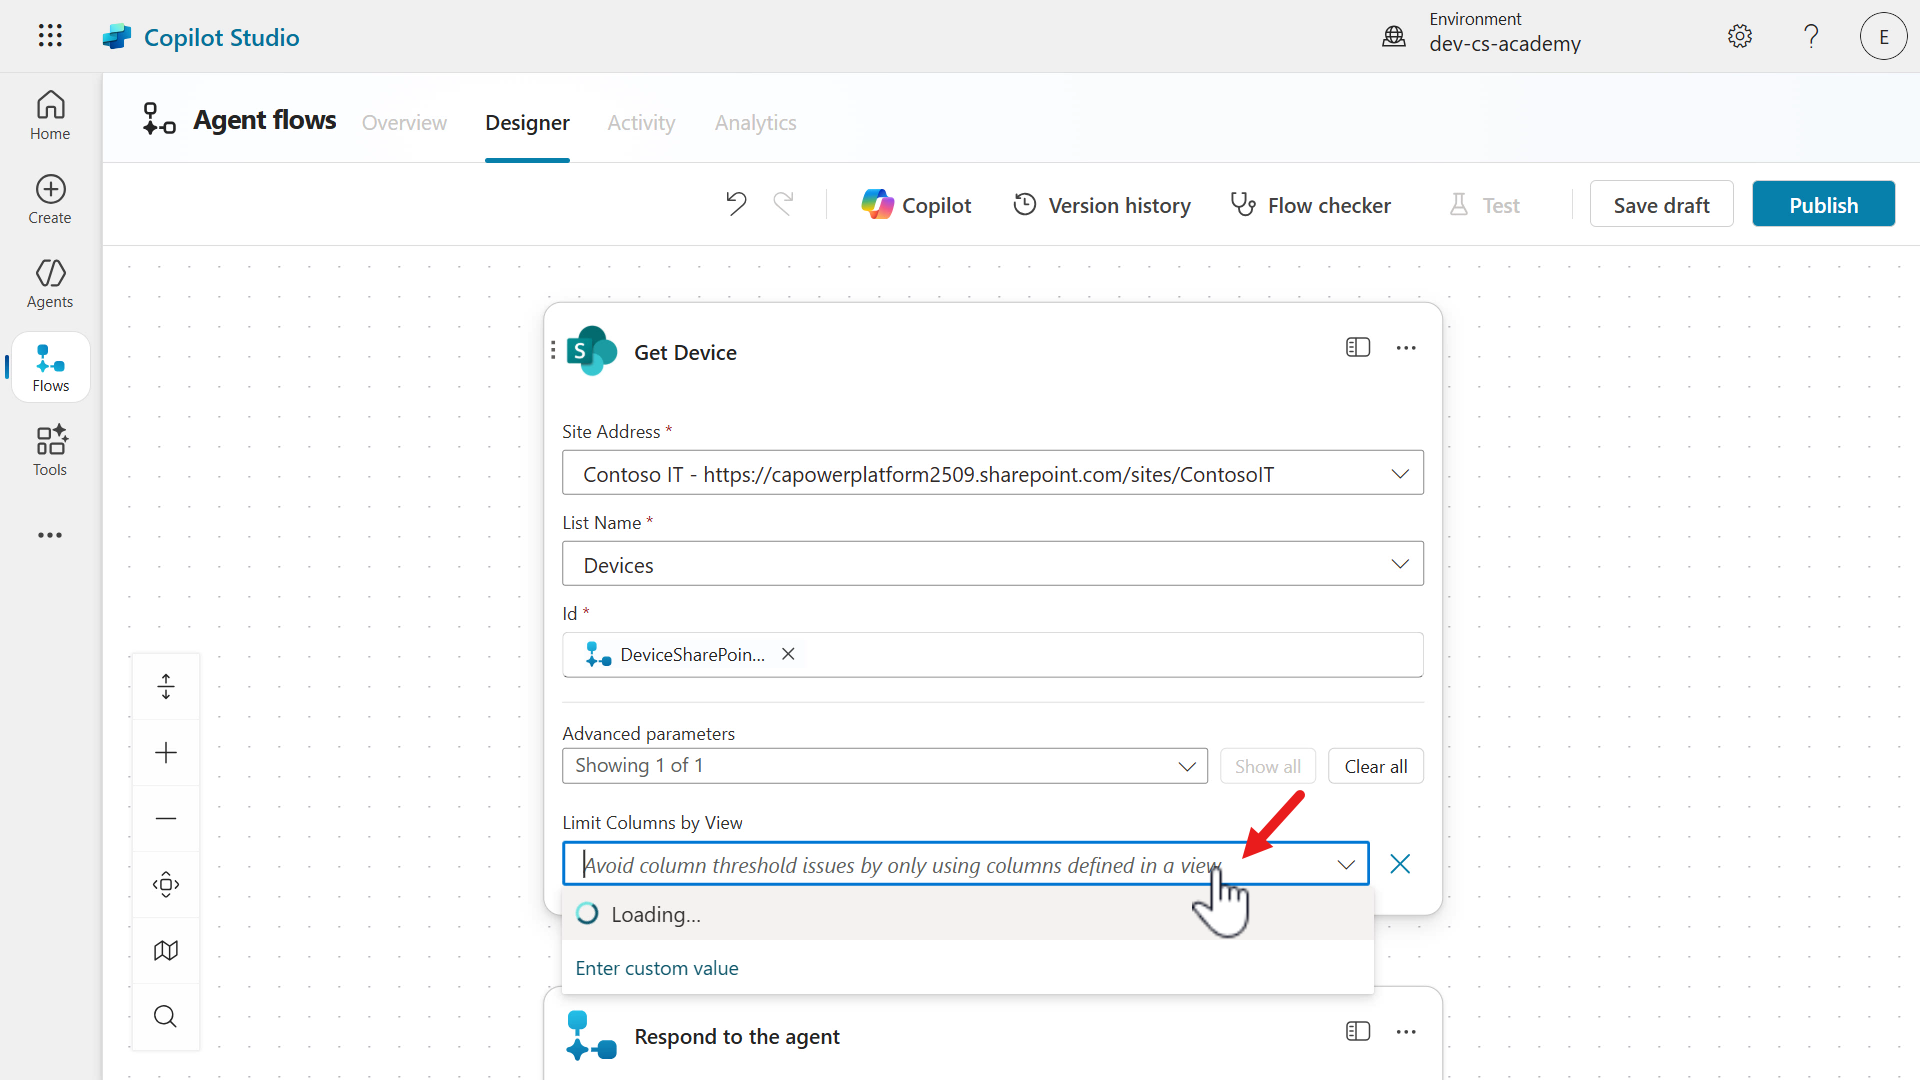
Task: Switch to the Overview tab
Action: pyautogui.click(x=404, y=122)
